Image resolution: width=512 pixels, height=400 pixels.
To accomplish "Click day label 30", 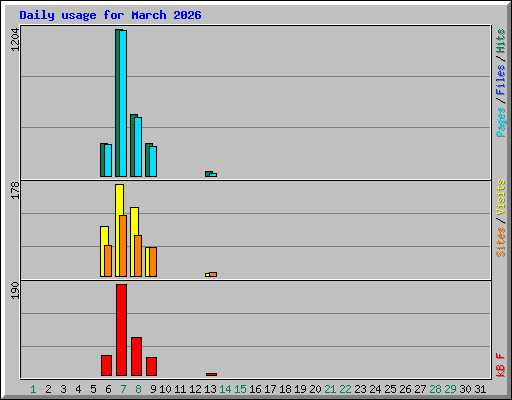I will (x=465, y=389).
